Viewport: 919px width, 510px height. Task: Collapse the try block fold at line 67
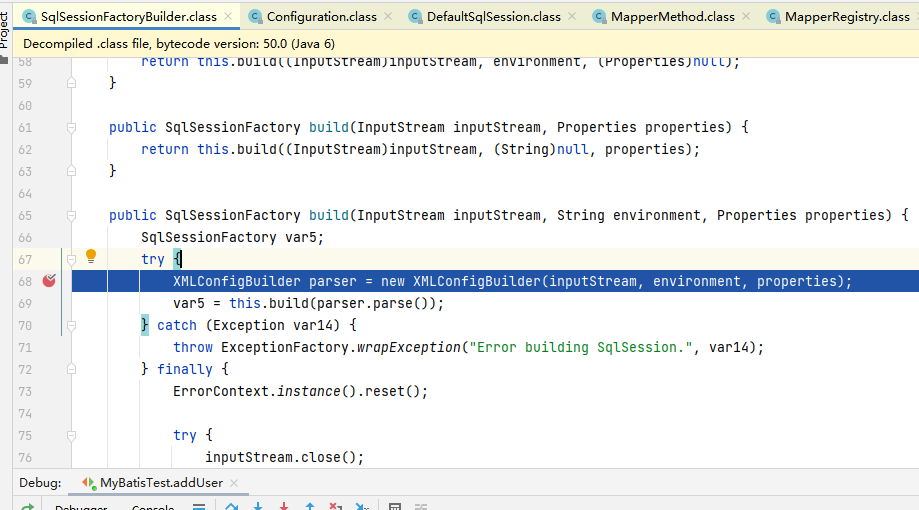(x=72, y=259)
